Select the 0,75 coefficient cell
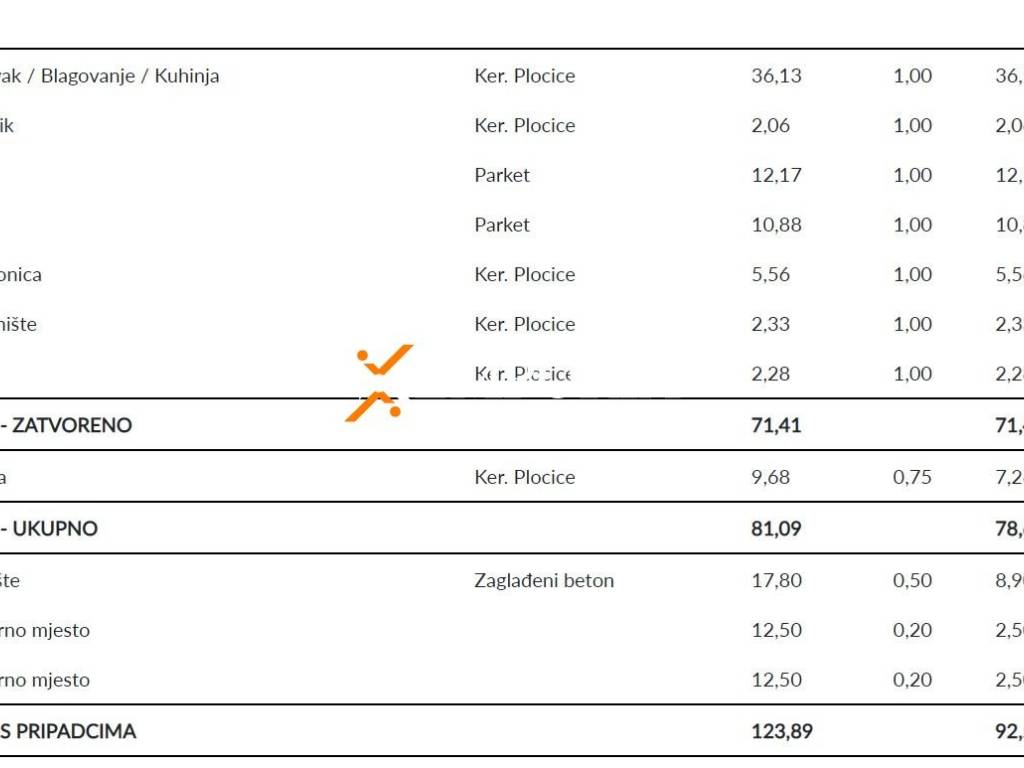This screenshot has height=768, width=1024. click(x=912, y=477)
